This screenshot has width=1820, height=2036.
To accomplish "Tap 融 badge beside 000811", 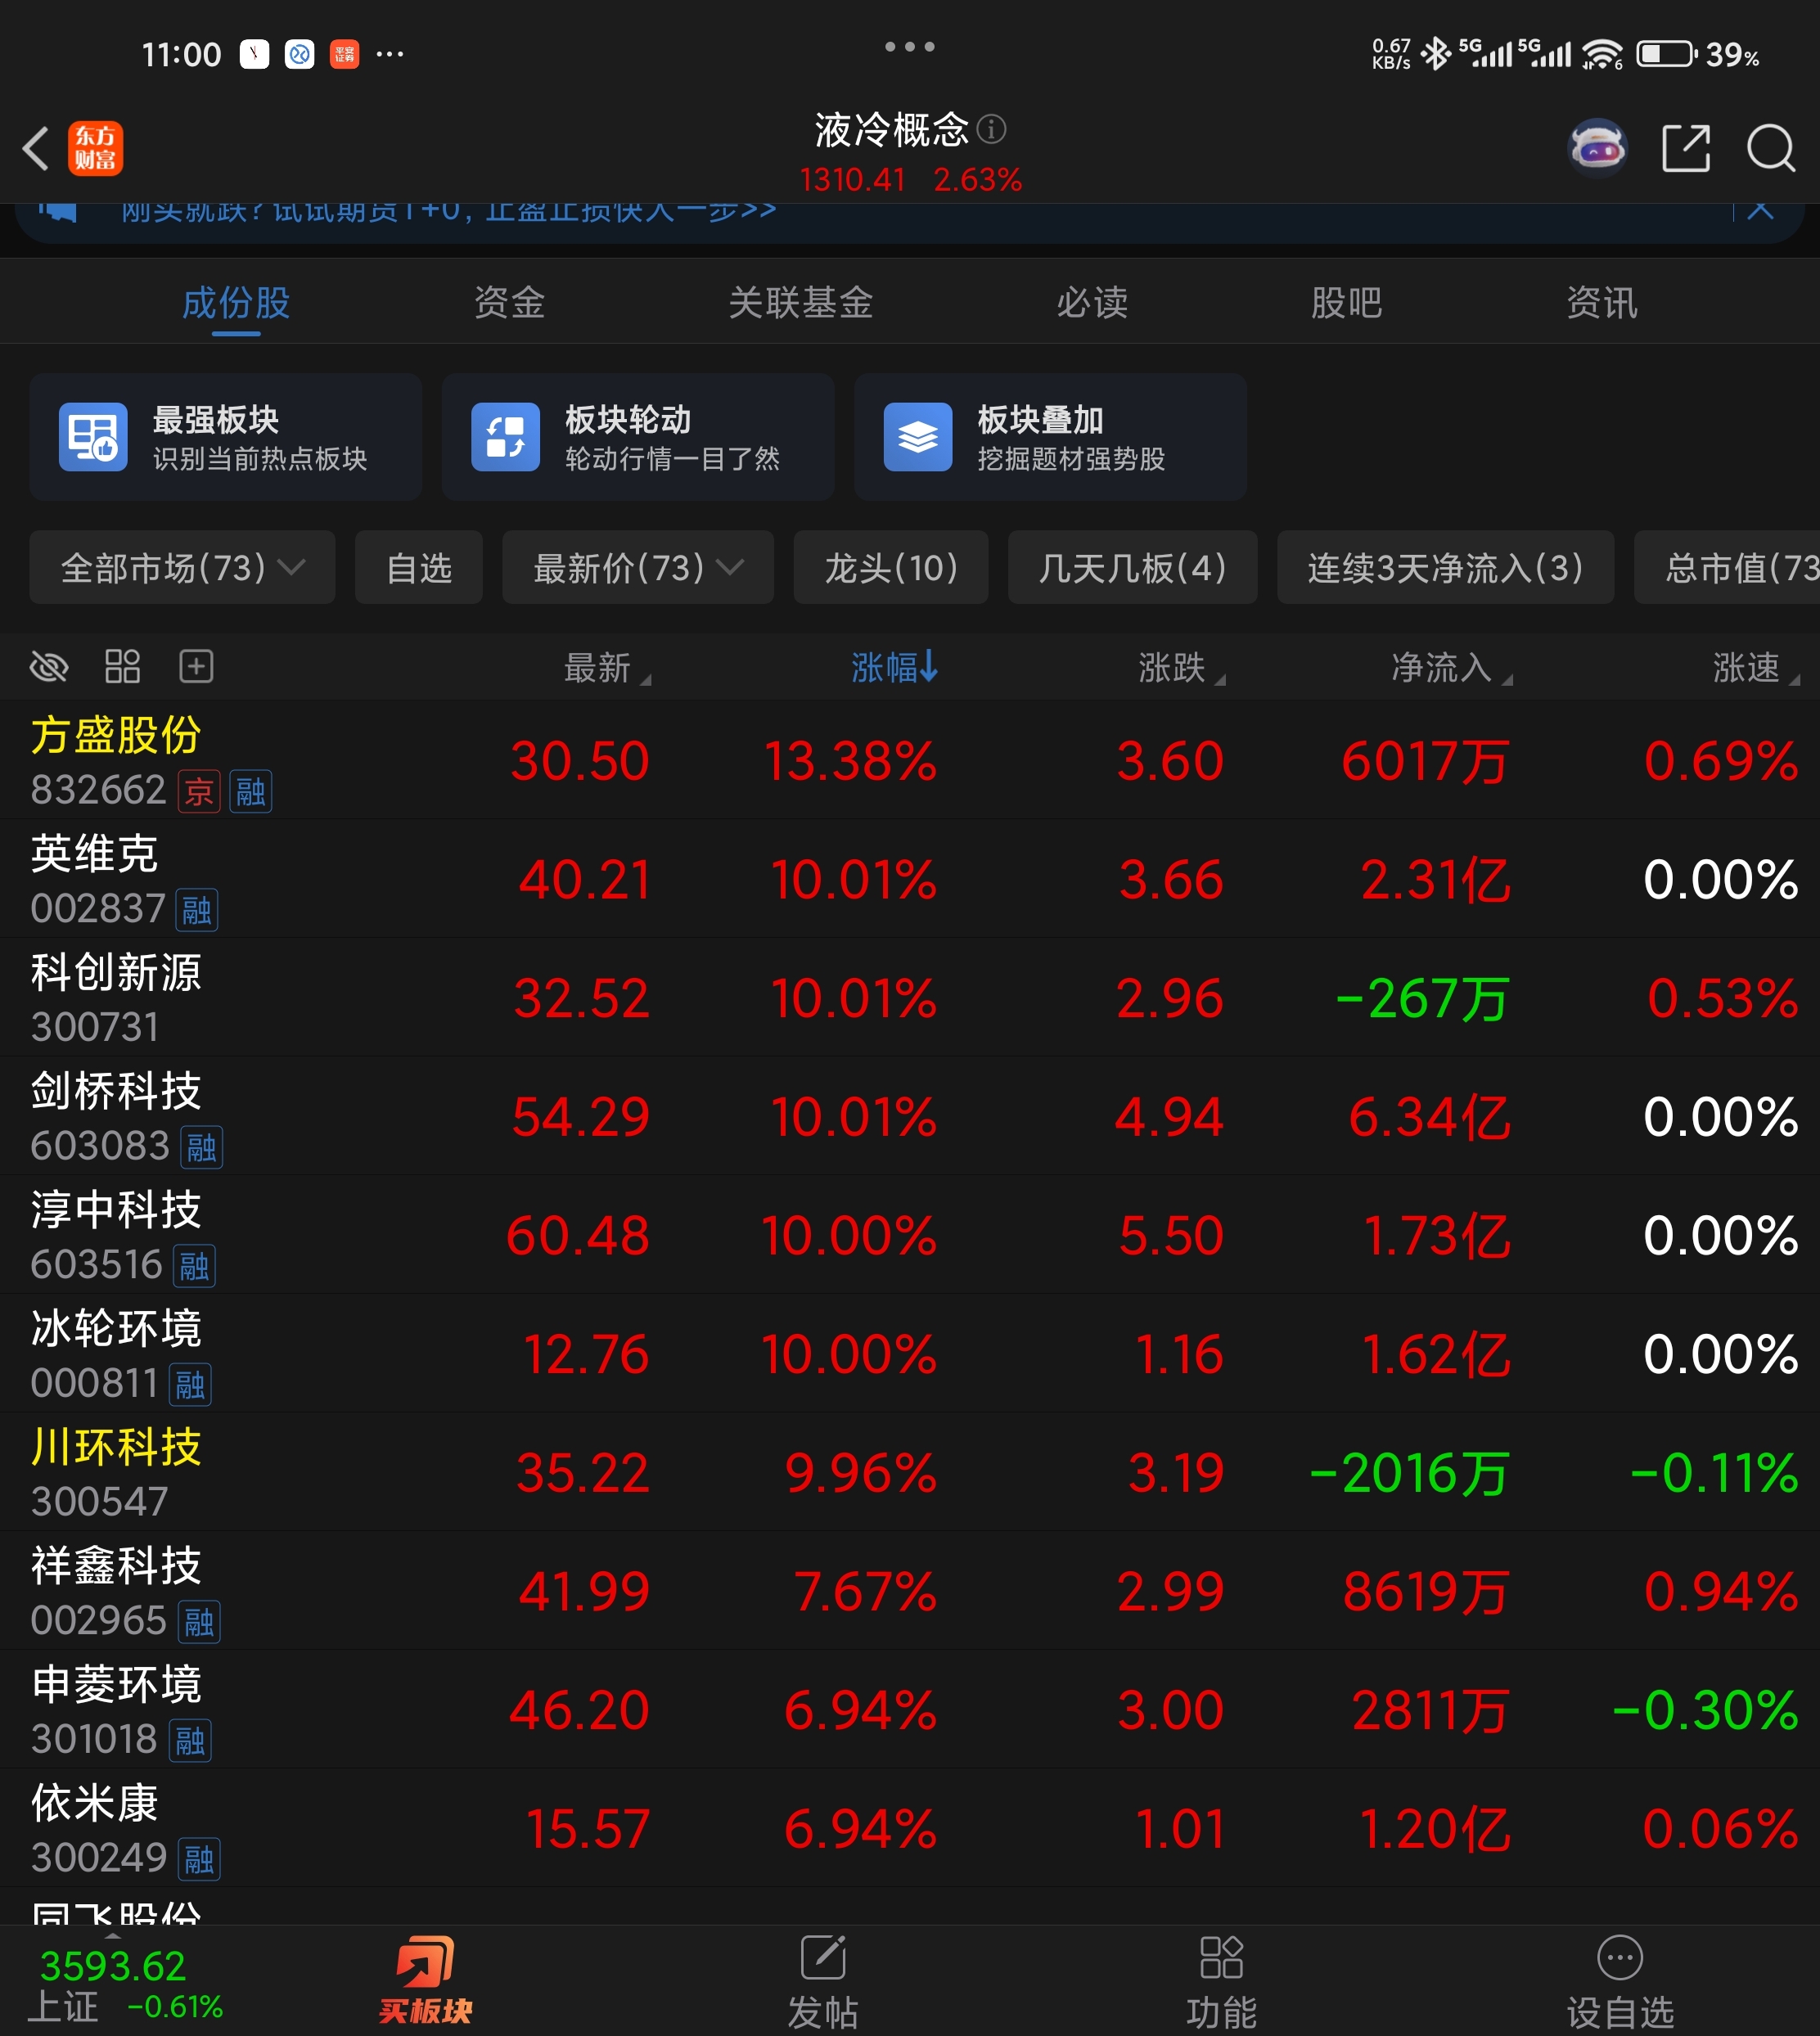I will pos(190,1384).
